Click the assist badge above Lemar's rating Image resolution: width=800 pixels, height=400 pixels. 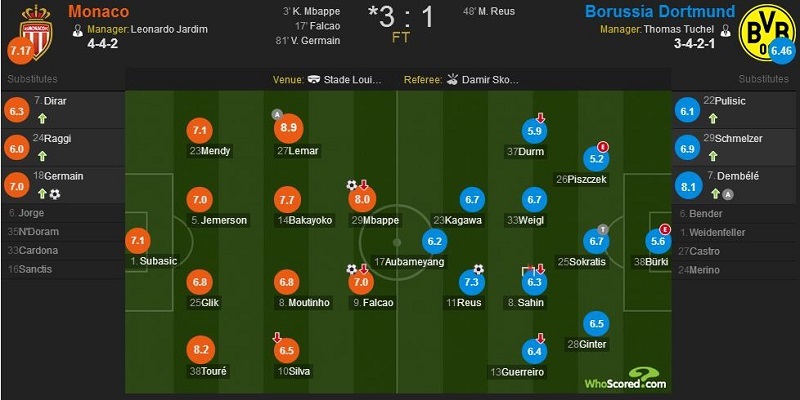pyautogui.click(x=277, y=115)
